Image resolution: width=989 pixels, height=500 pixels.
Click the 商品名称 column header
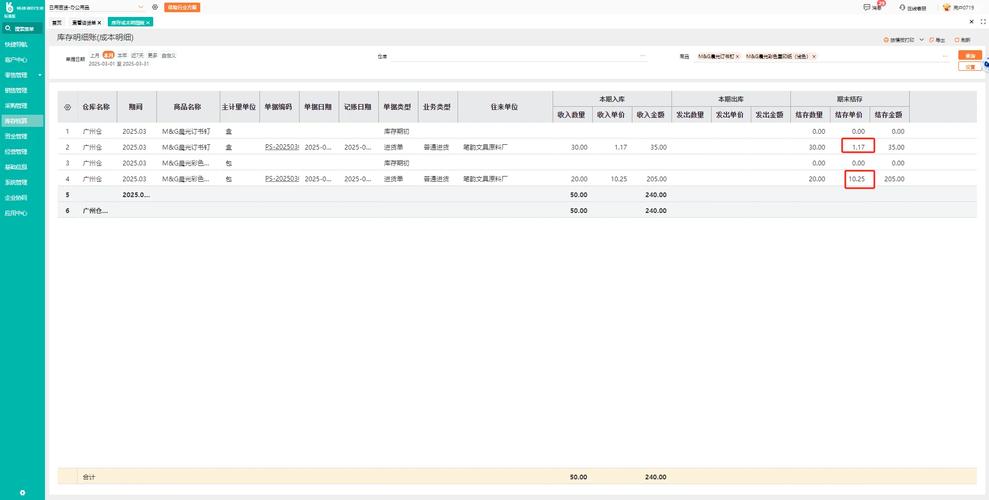[x=187, y=107]
